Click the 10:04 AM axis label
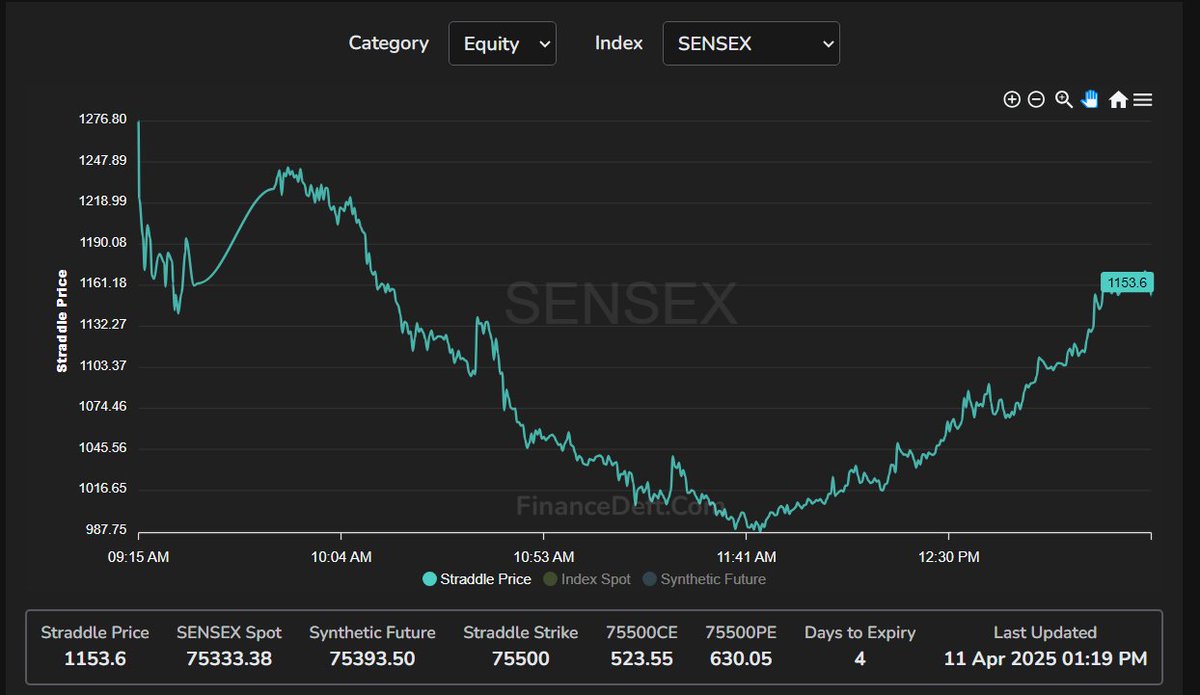 [341, 557]
